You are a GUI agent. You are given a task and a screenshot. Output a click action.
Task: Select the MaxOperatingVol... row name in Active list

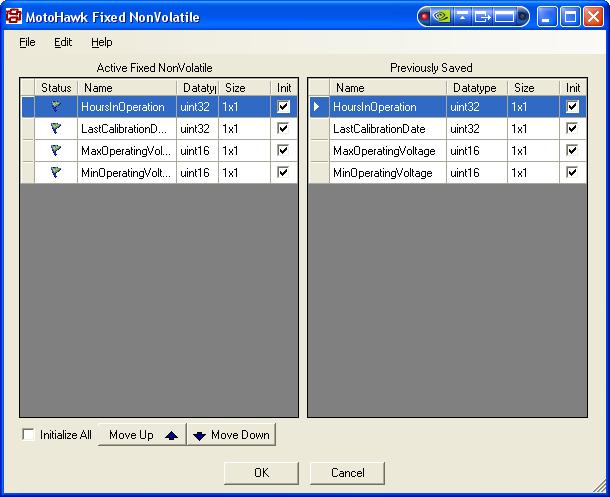coord(126,151)
